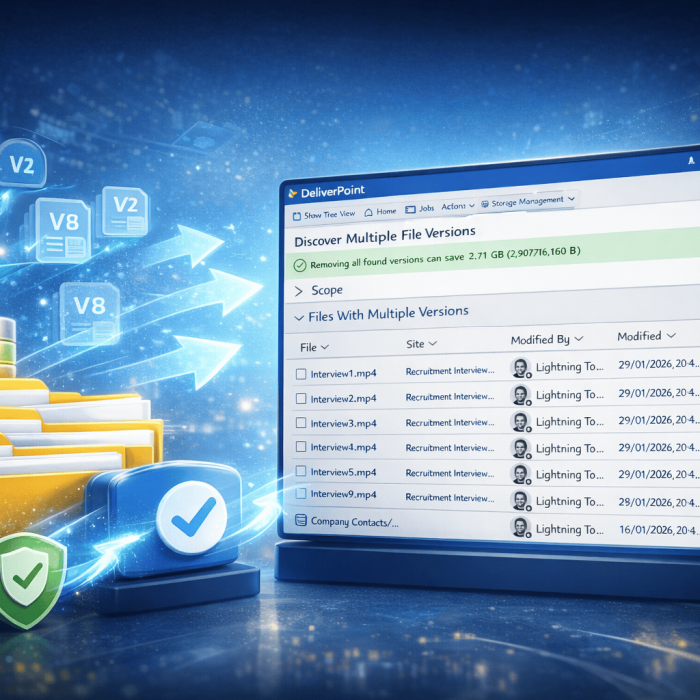Click the modified date in the Interview4.mp4 row
This screenshot has width=700, height=700.
(x=658, y=447)
